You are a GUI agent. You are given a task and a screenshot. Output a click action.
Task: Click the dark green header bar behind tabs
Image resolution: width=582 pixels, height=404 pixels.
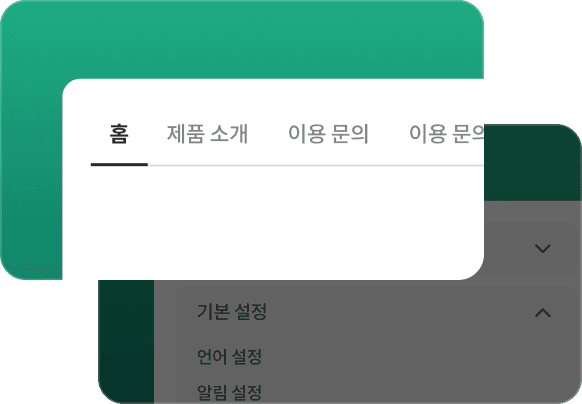533,163
